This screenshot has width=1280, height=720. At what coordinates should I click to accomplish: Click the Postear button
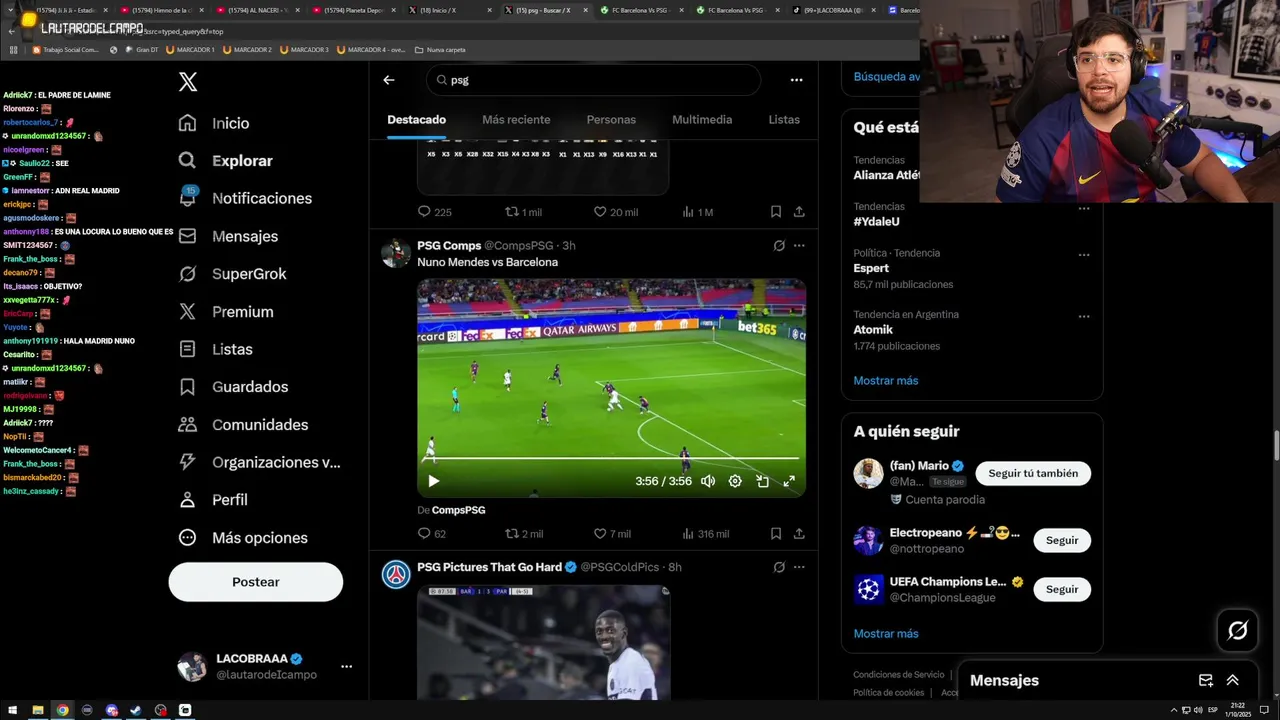coord(256,582)
